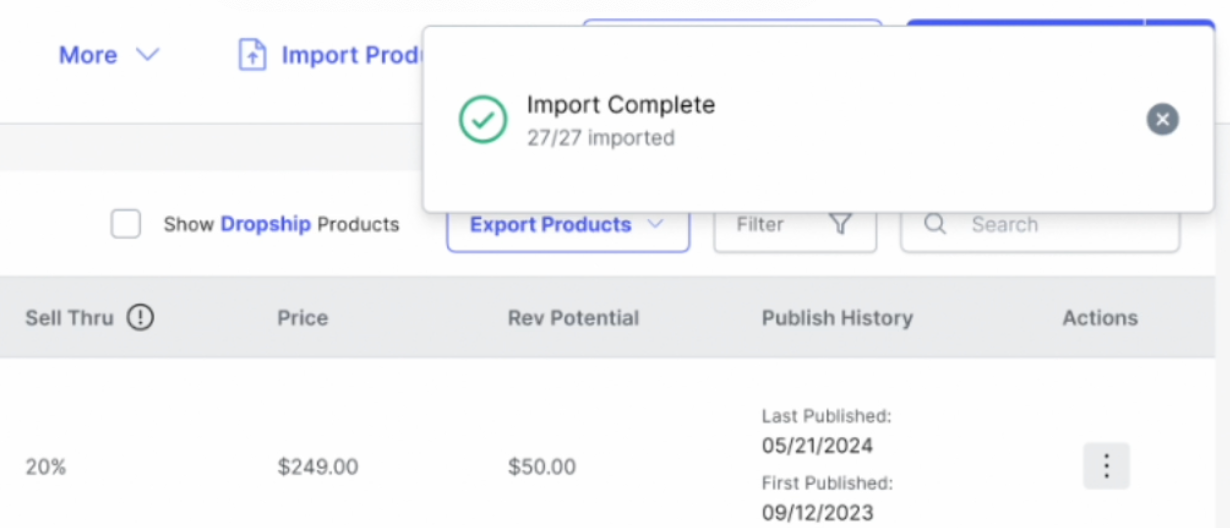1230x528 pixels.
Task: Open the Export Products dropdown
Action: 551,225
